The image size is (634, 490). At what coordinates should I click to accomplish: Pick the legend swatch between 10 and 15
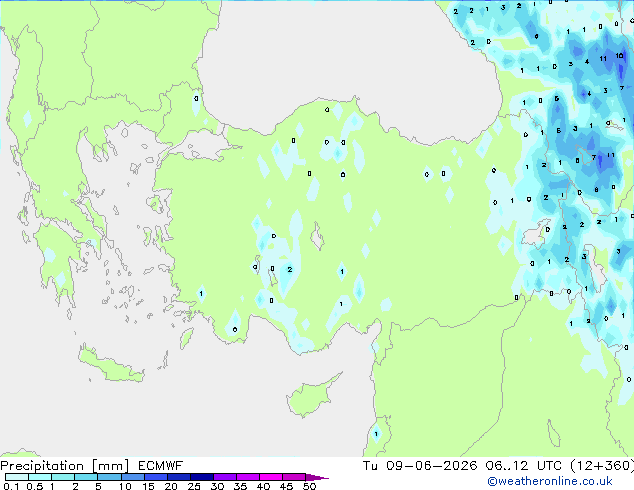pos(132,477)
